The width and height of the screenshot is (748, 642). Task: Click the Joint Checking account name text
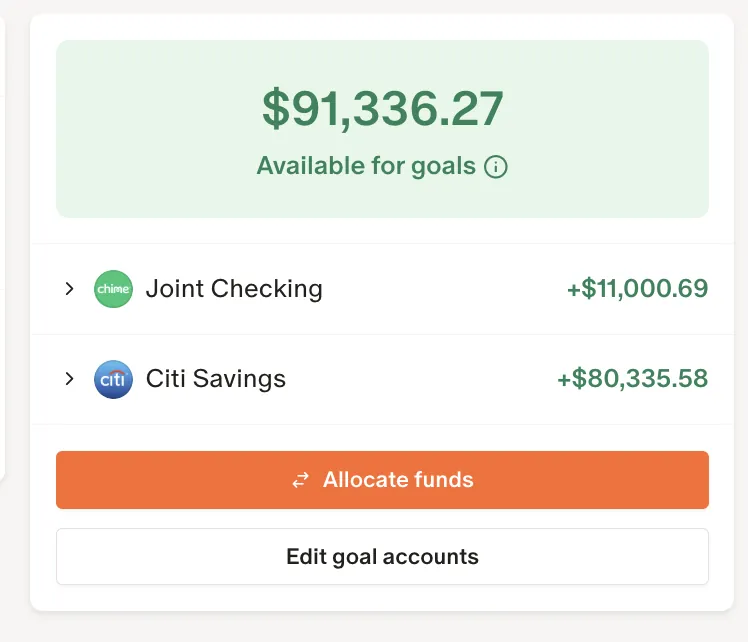[234, 289]
